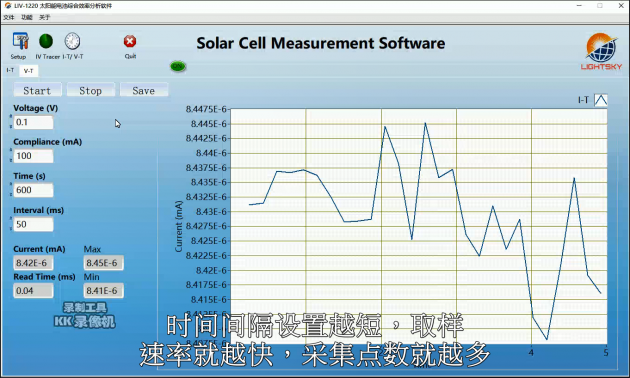Image resolution: width=630 pixels, height=378 pixels.
Task: Click the x-axis tick label 4
Action: click(x=531, y=352)
